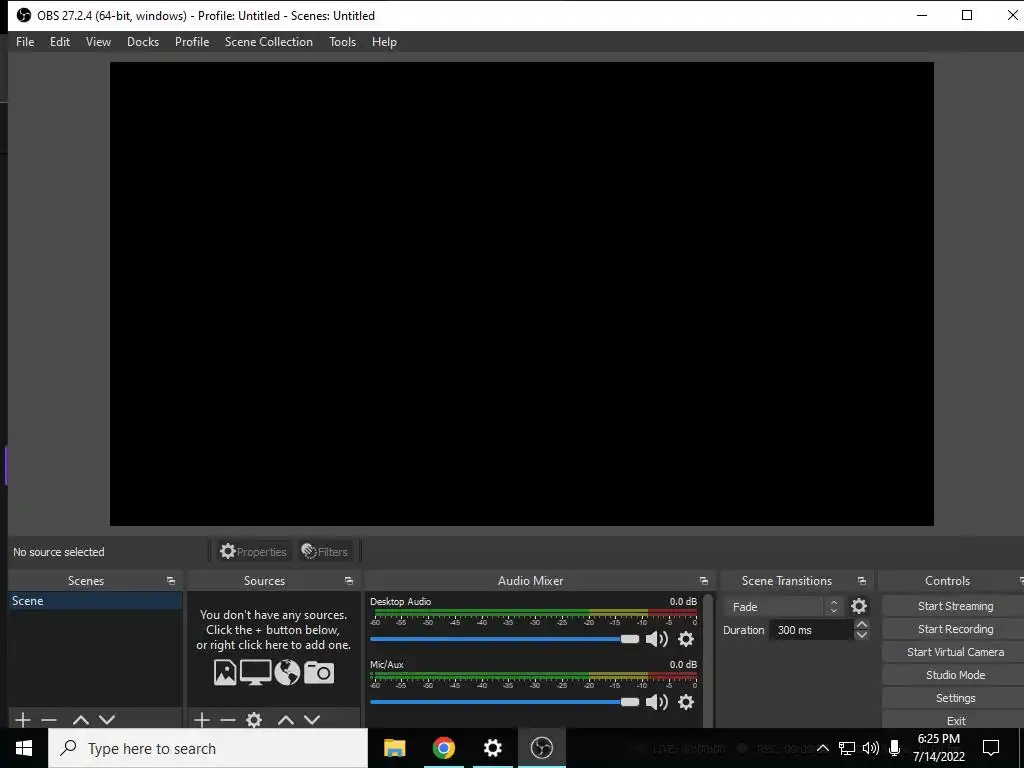
Task: Click Start Streaming button
Action: 955,606
